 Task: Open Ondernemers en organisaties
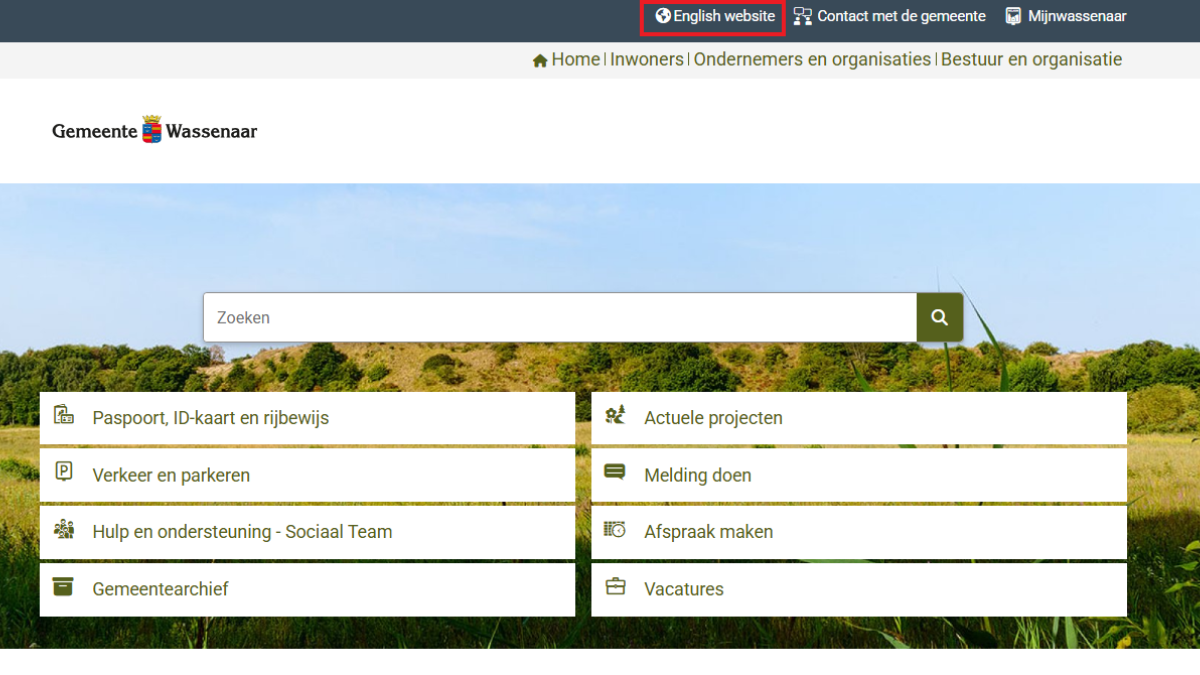811,60
